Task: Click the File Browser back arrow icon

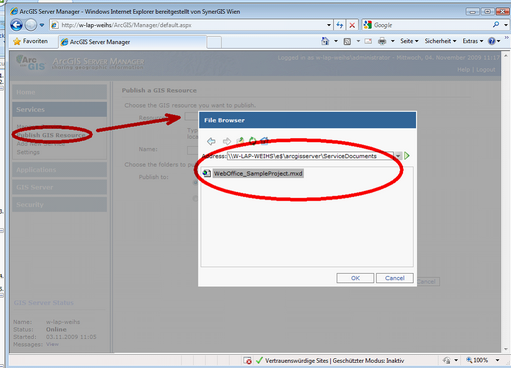Action: 211,141
